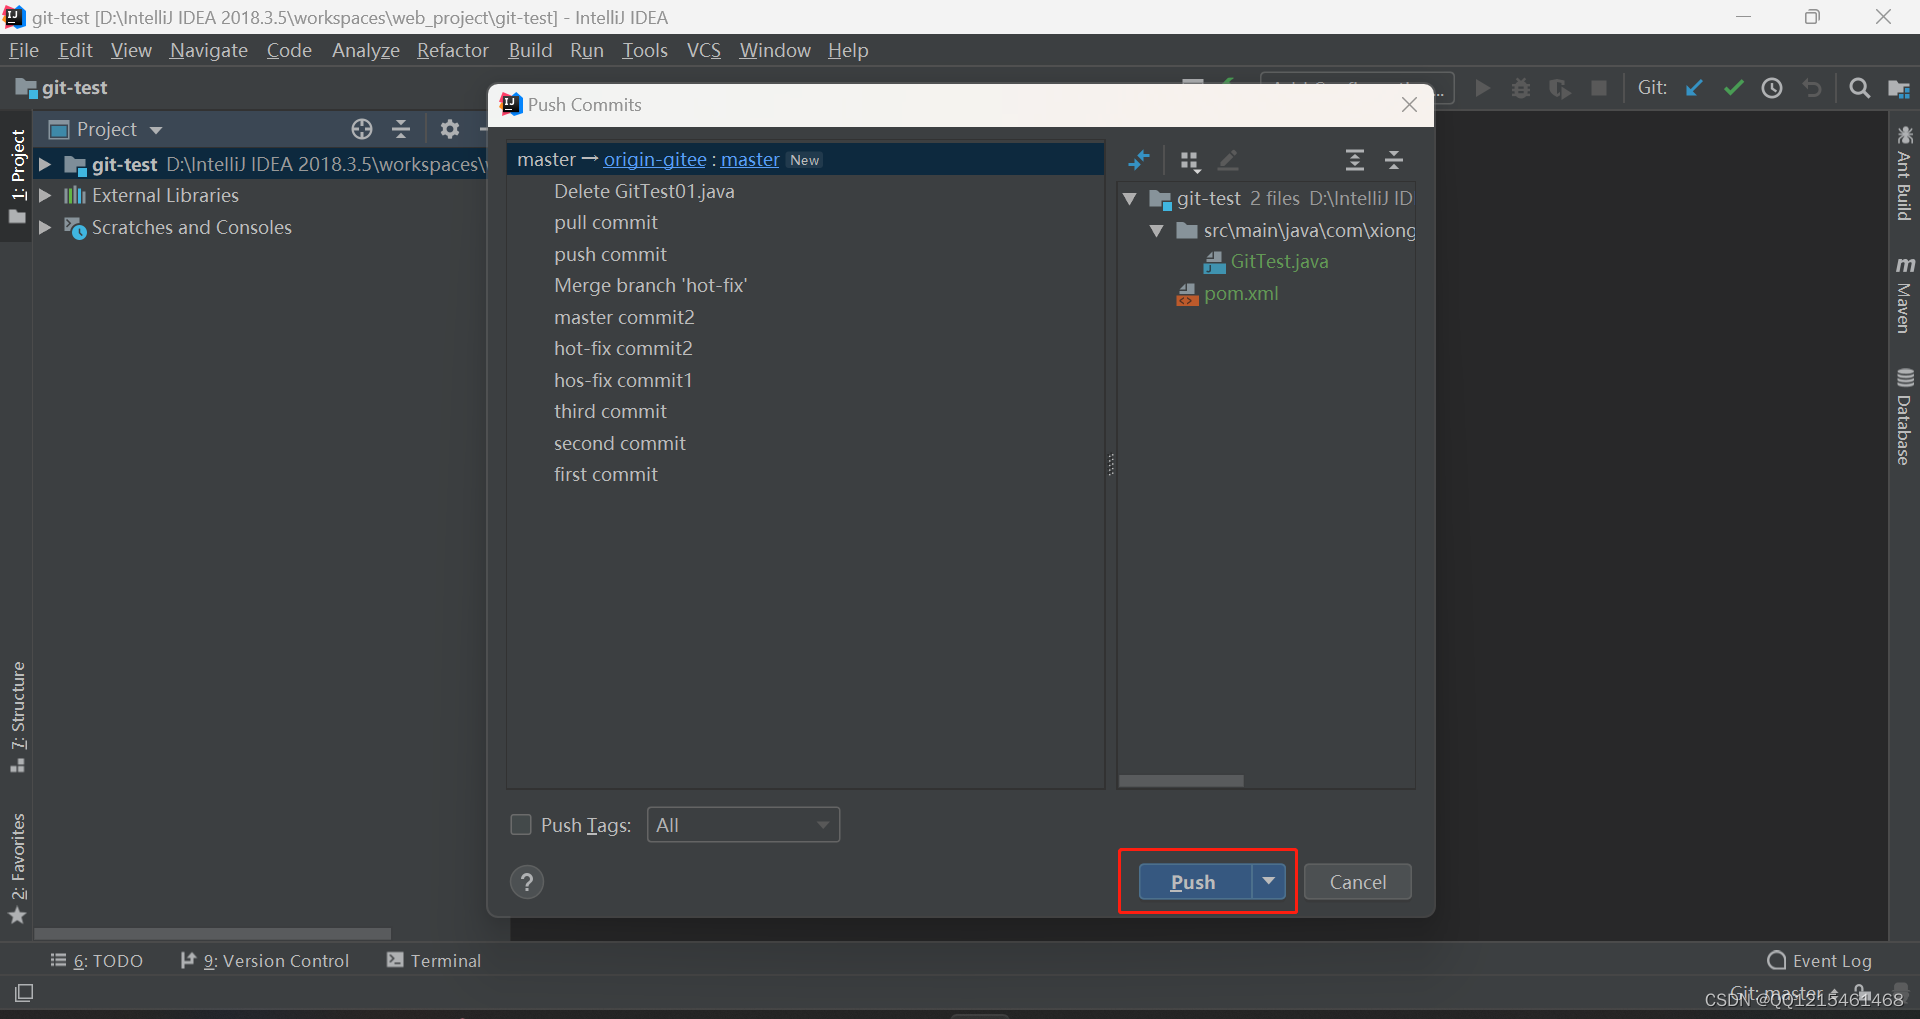Click collapse all icon in changes tree
The width and height of the screenshot is (1920, 1019).
1394,160
